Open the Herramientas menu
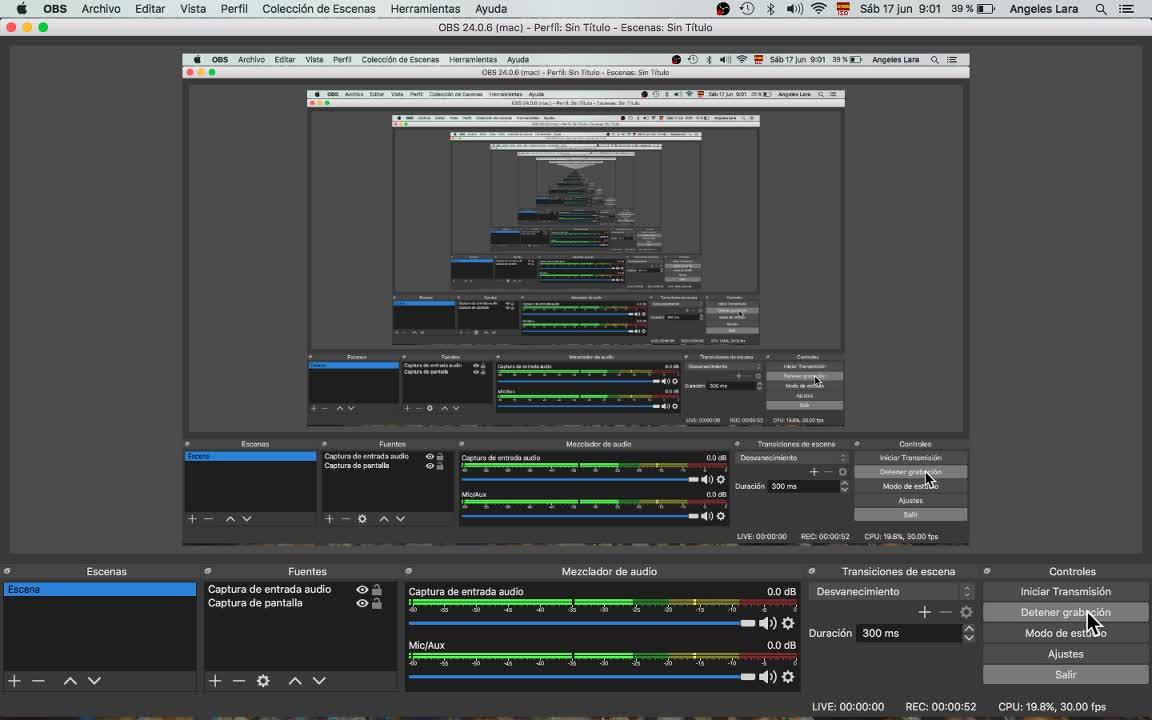 point(425,9)
